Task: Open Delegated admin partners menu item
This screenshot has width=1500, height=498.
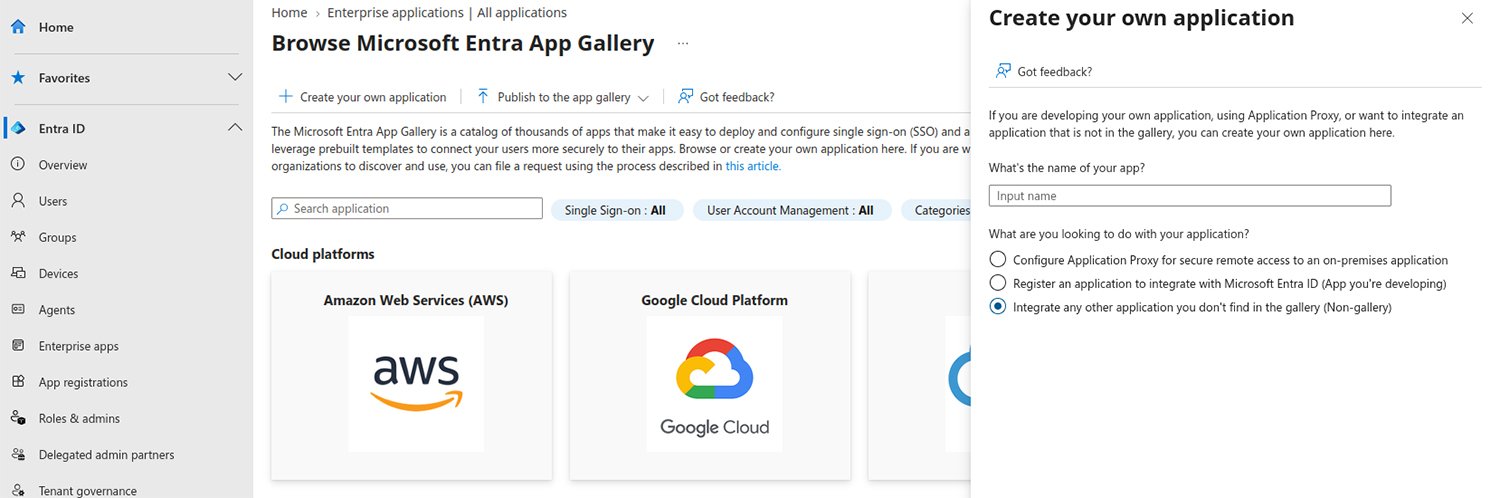Action: (x=107, y=455)
